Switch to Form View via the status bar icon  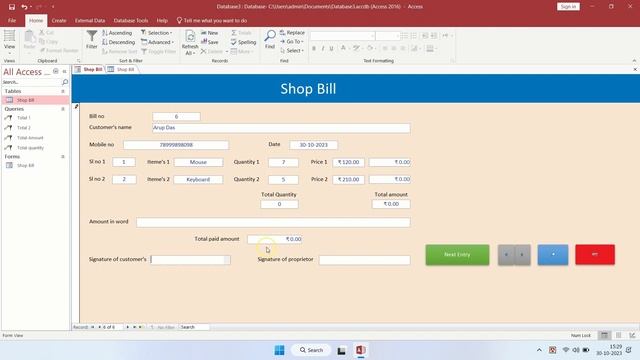[604, 336]
